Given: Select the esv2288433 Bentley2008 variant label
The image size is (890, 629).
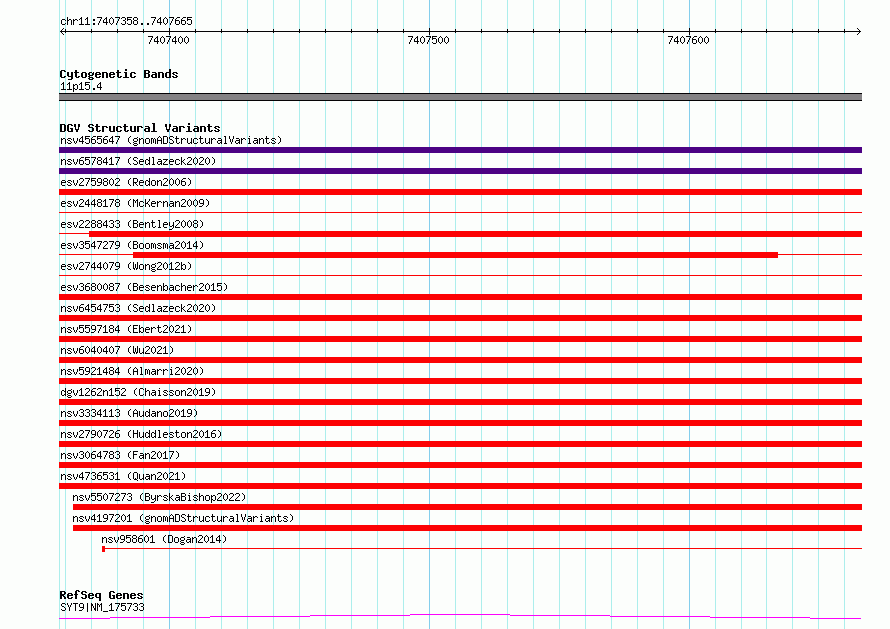Looking at the screenshot, I should (132, 224).
